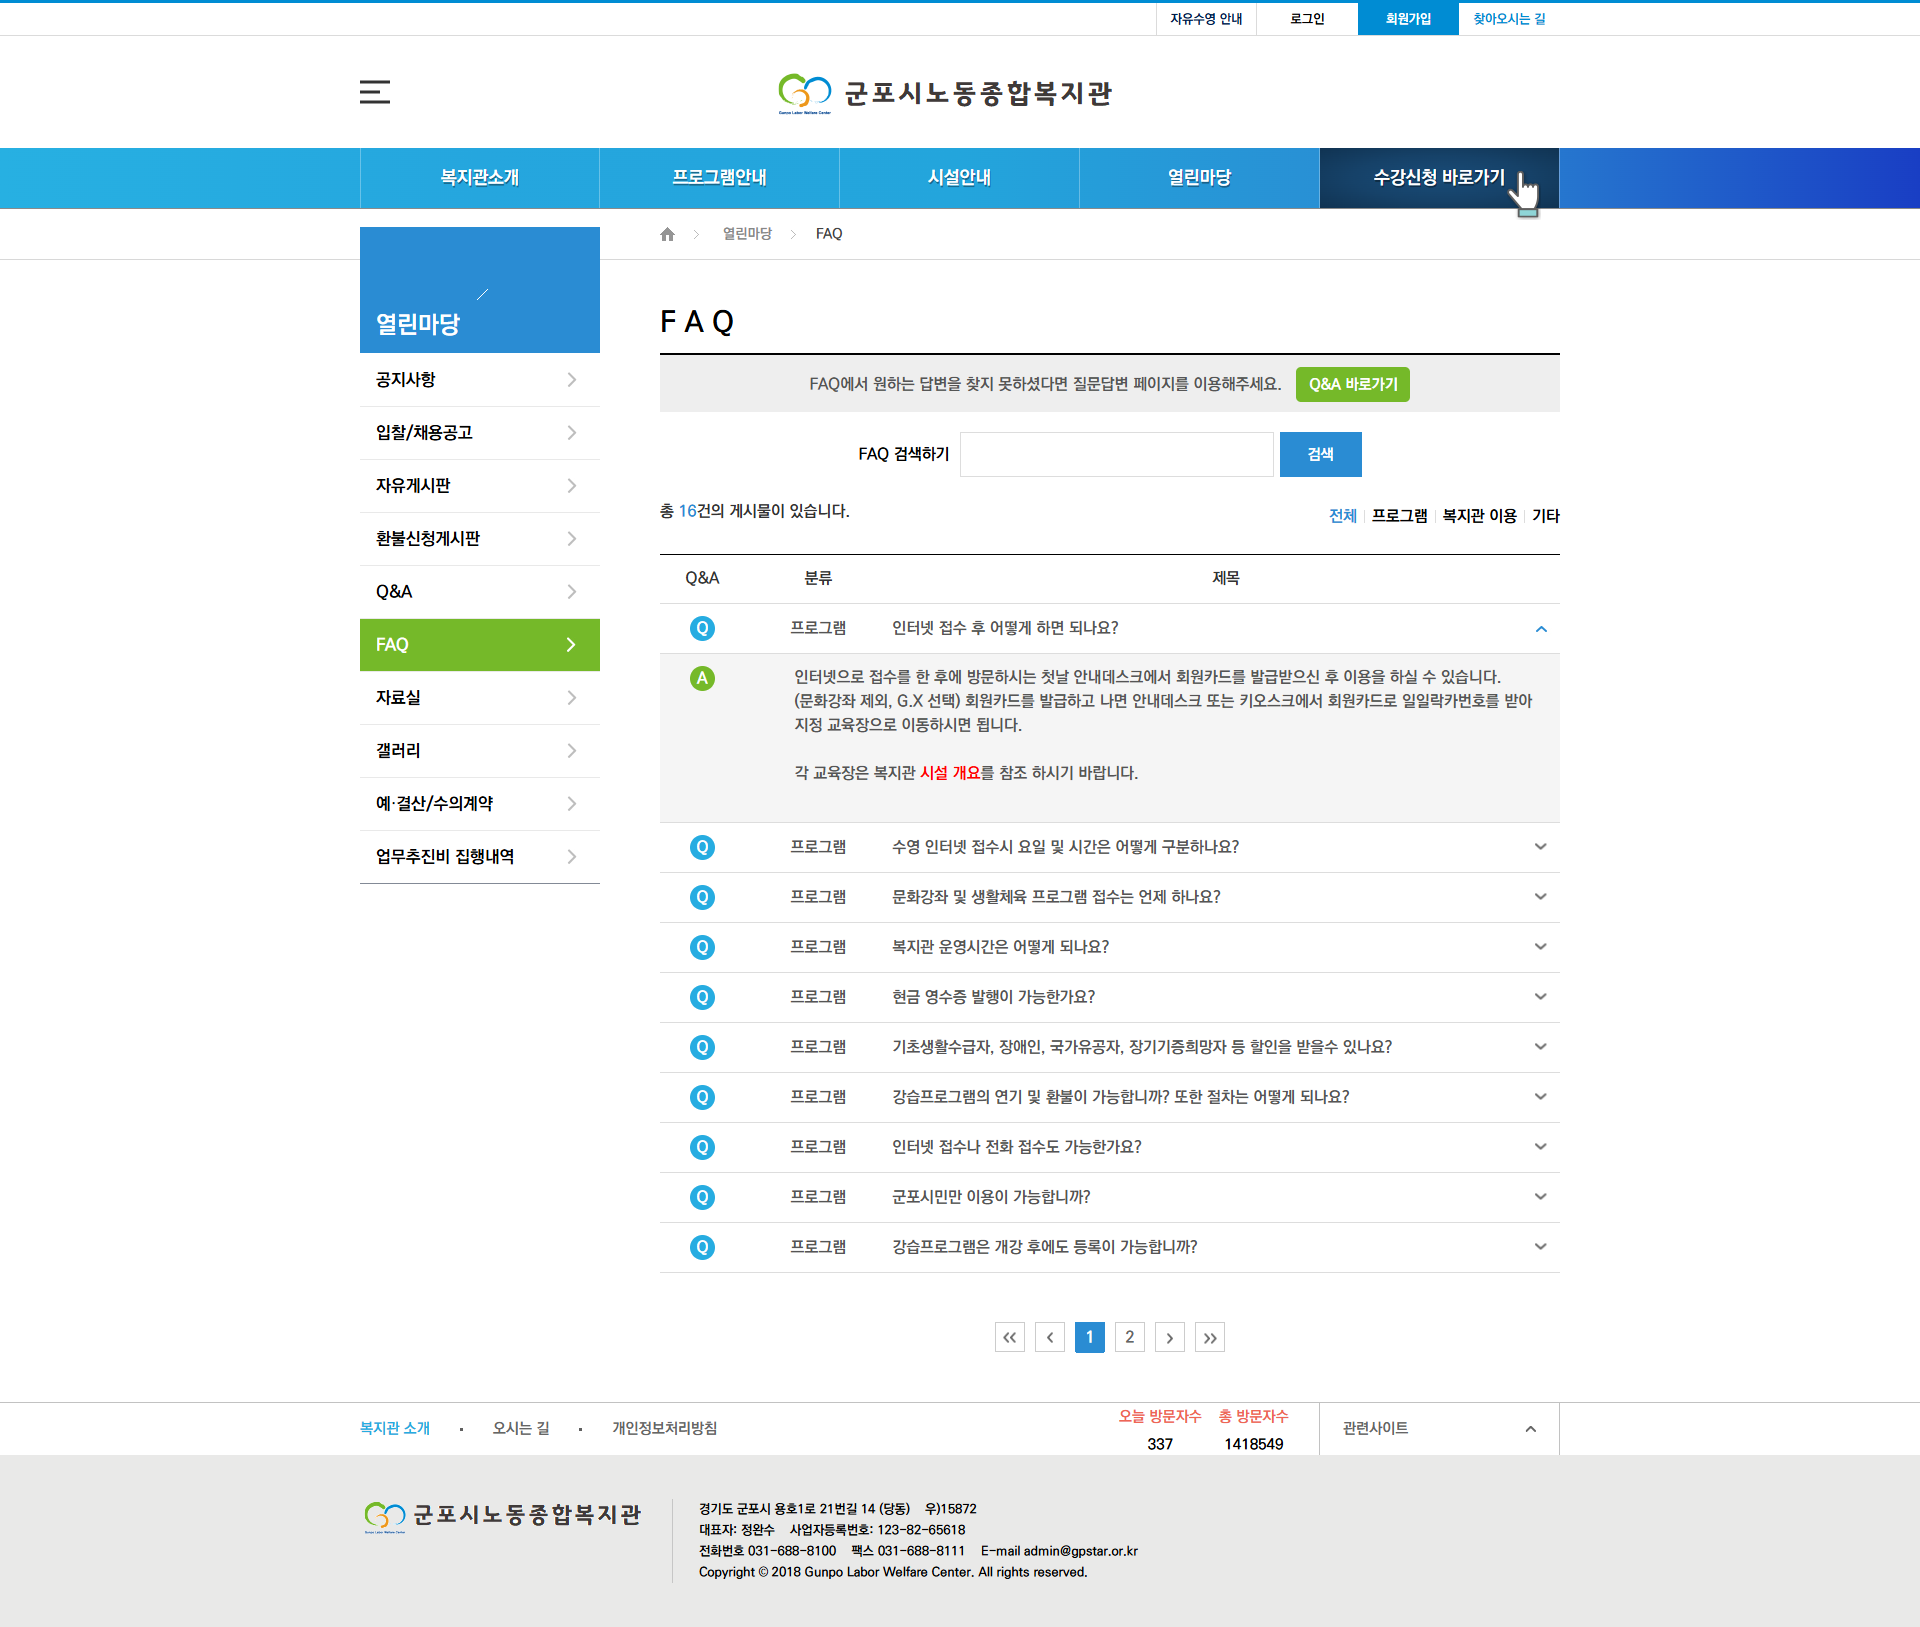Click the FAQ search input field
The height and width of the screenshot is (1627, 1920).
[1116, 454]
